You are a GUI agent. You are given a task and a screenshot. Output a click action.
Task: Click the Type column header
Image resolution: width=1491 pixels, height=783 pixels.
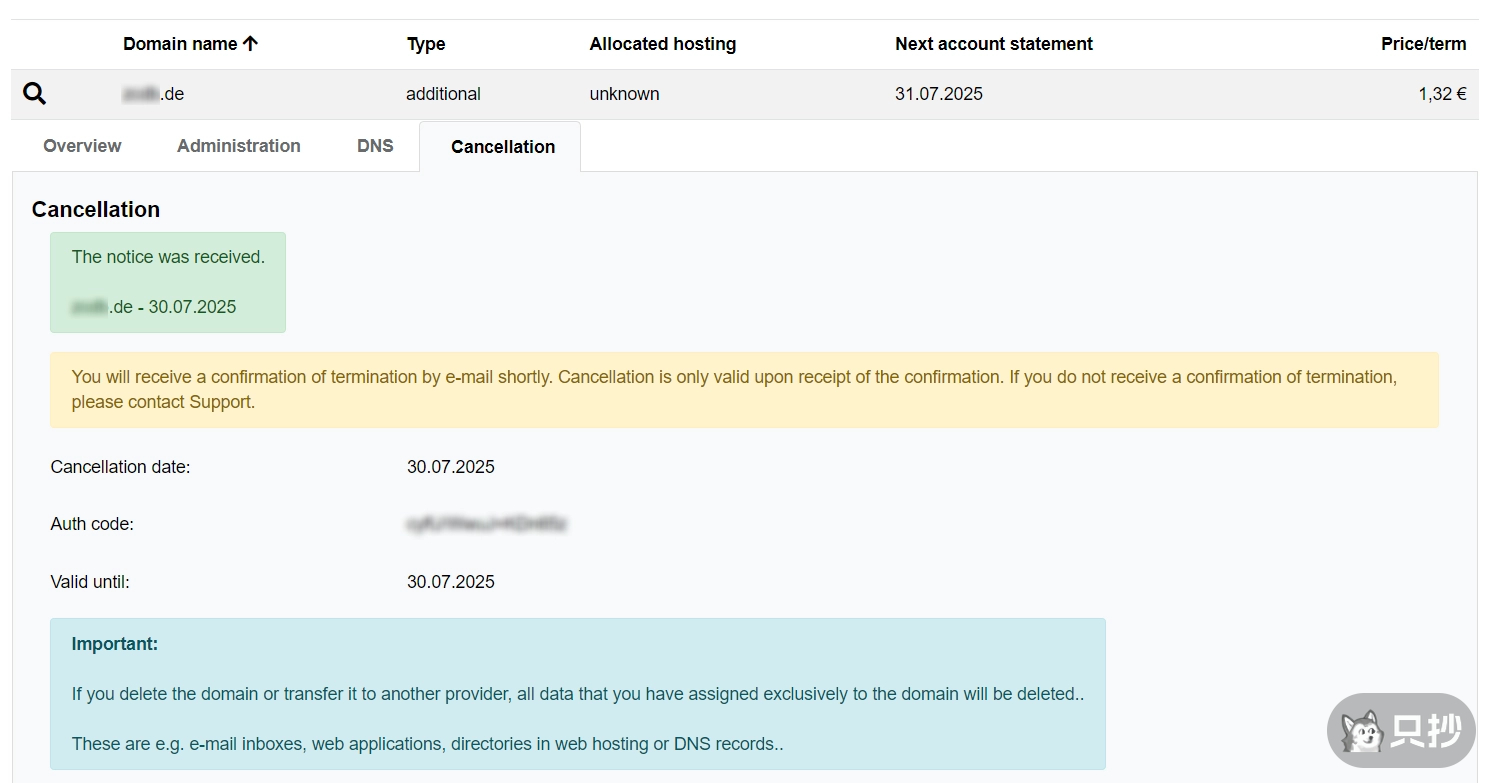[426, 44]
